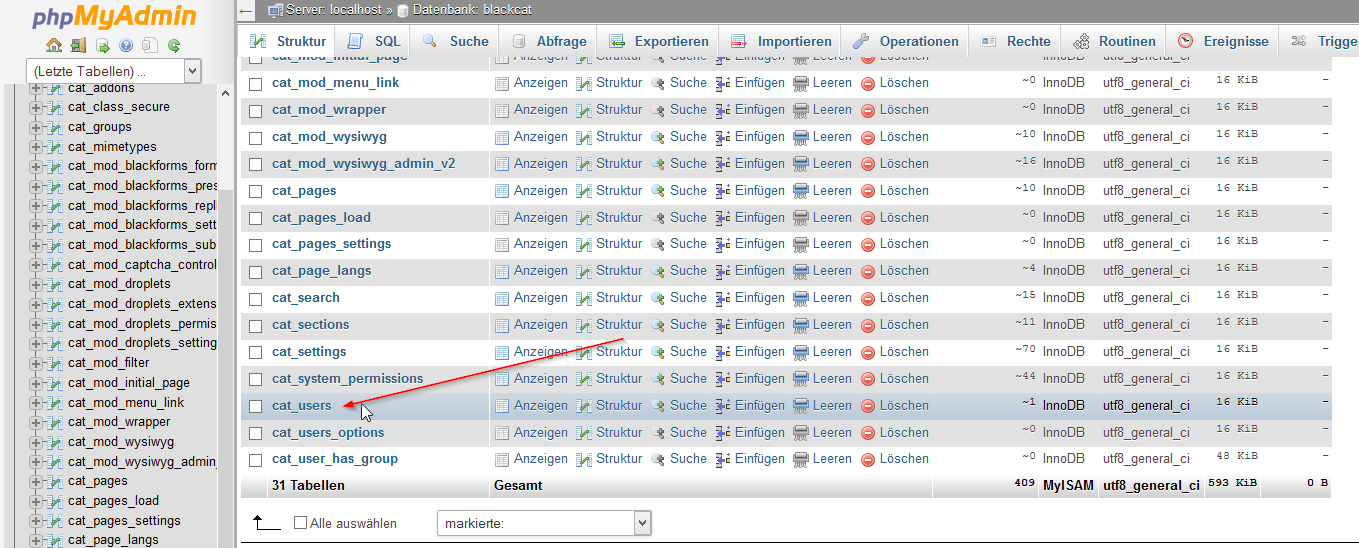Viewport: 1359px width, 548px height.
Task: Click the green reload navigation icon
Action: [x=174, y=45]
